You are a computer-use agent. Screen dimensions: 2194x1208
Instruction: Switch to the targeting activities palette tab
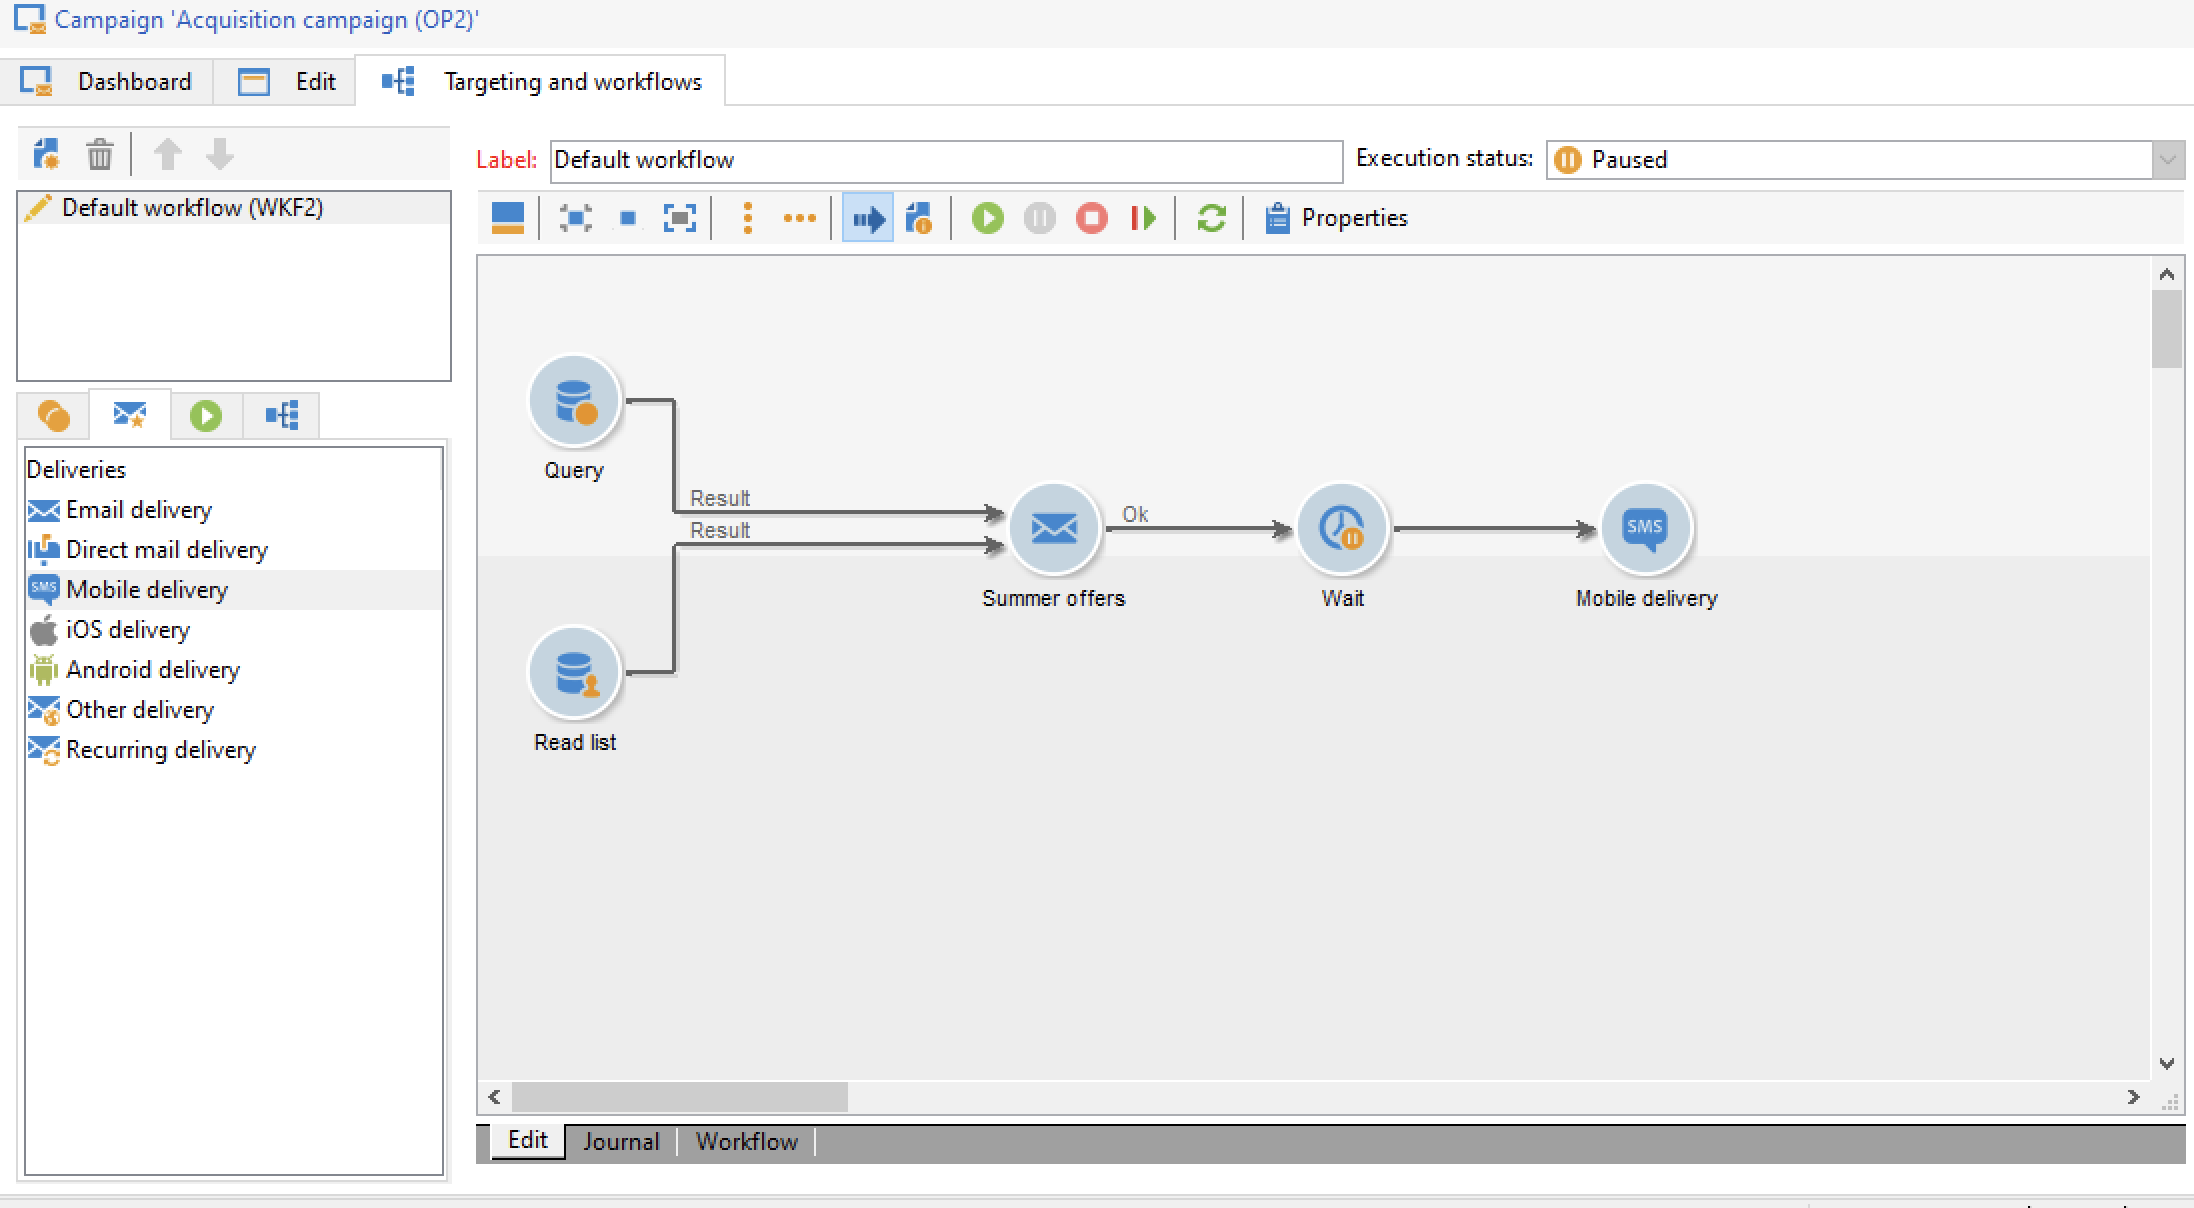coord(53,415)
